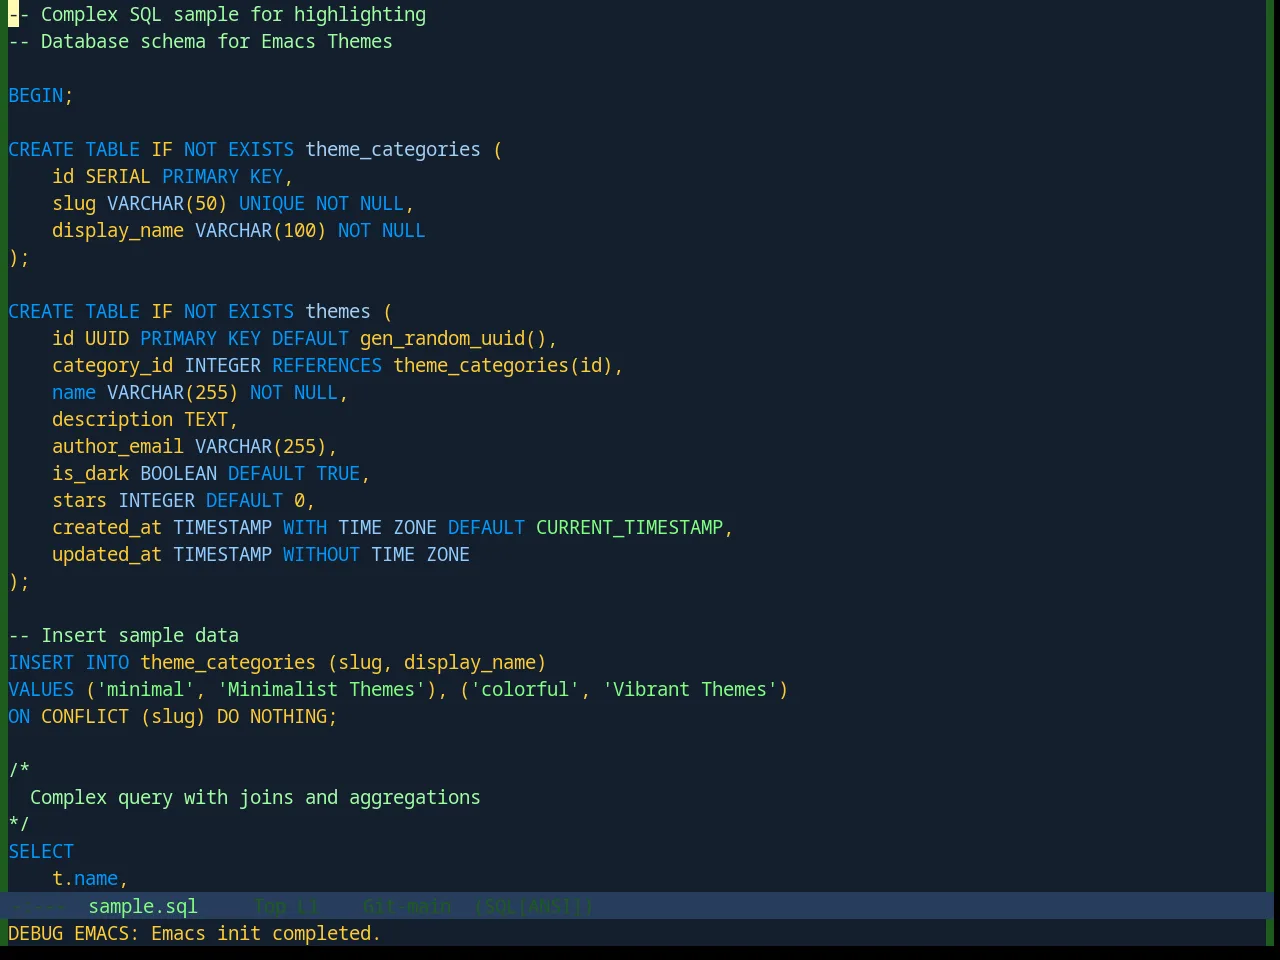Click 'name' column before VARCHAR(255) NOT NULL
The width and height of the screenshot is (1280, 960).
pos(74,393)
